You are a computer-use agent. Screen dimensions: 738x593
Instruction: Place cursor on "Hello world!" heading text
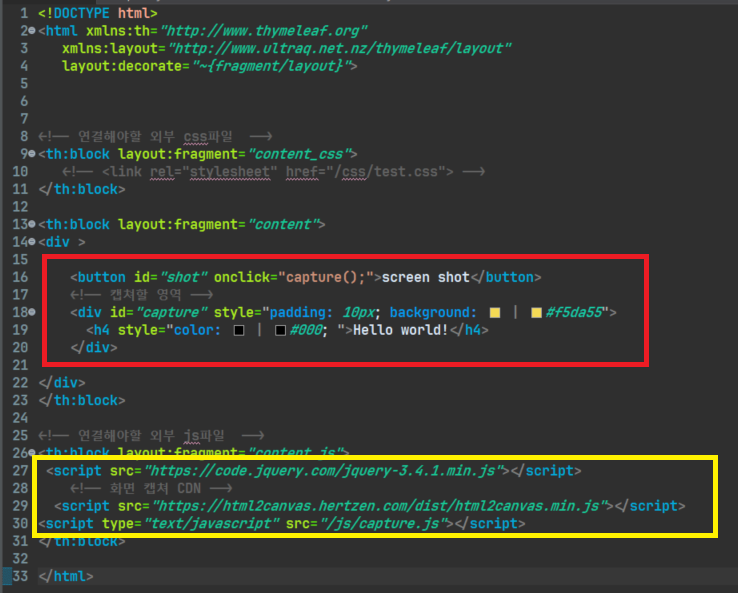(x=400, y=330)
